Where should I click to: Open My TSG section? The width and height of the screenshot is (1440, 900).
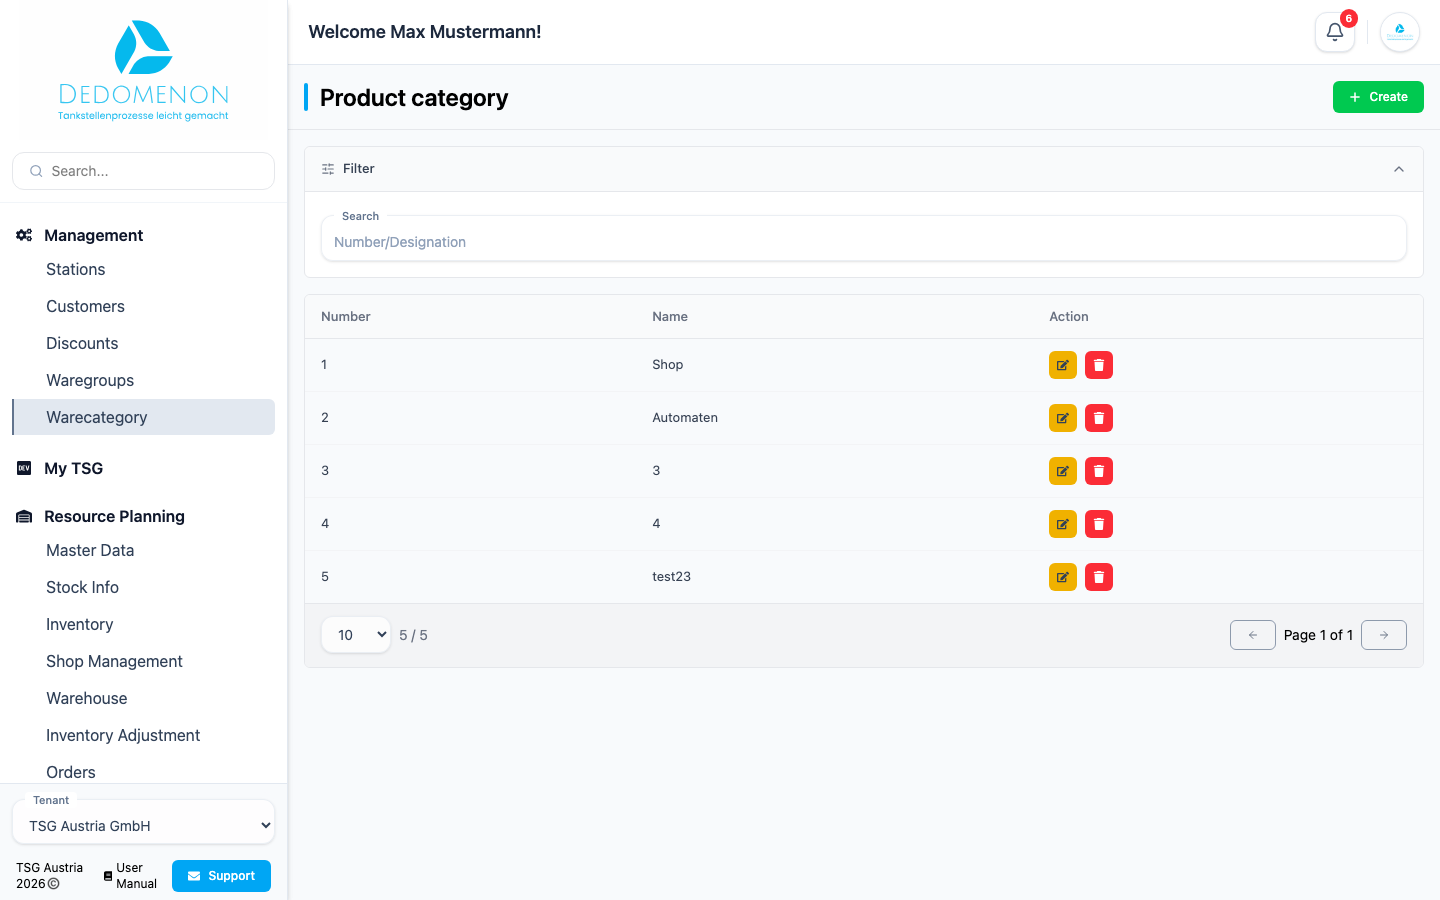click(73, 468)
